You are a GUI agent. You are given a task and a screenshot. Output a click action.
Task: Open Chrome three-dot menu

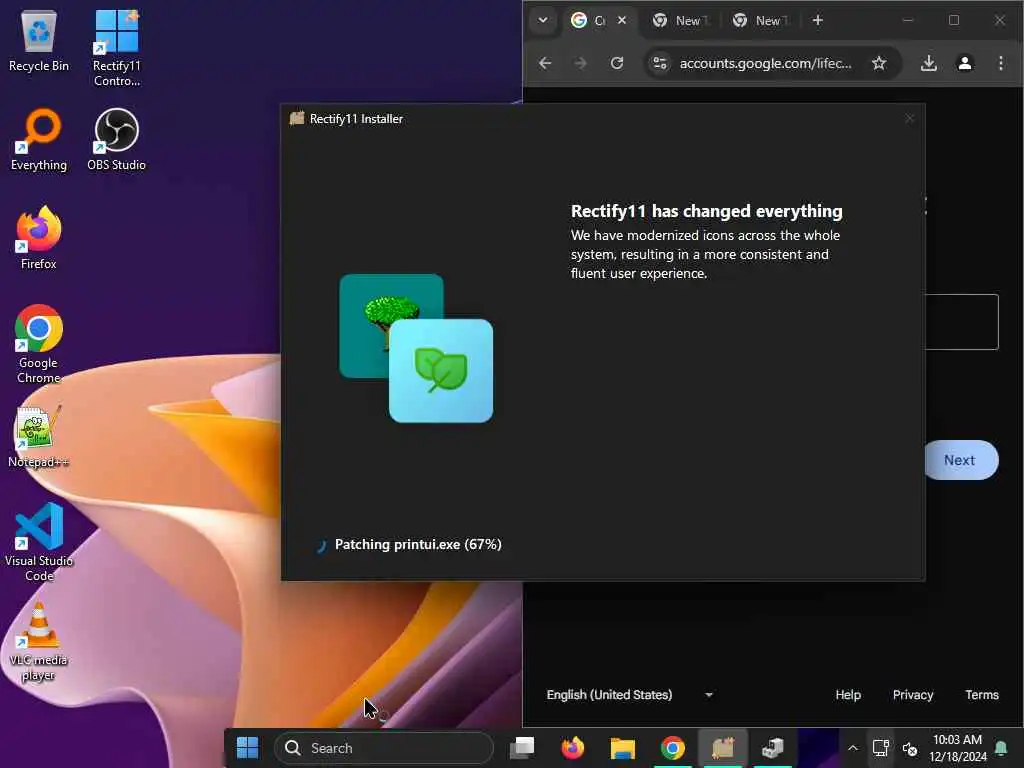click(x=1000, y=63)
